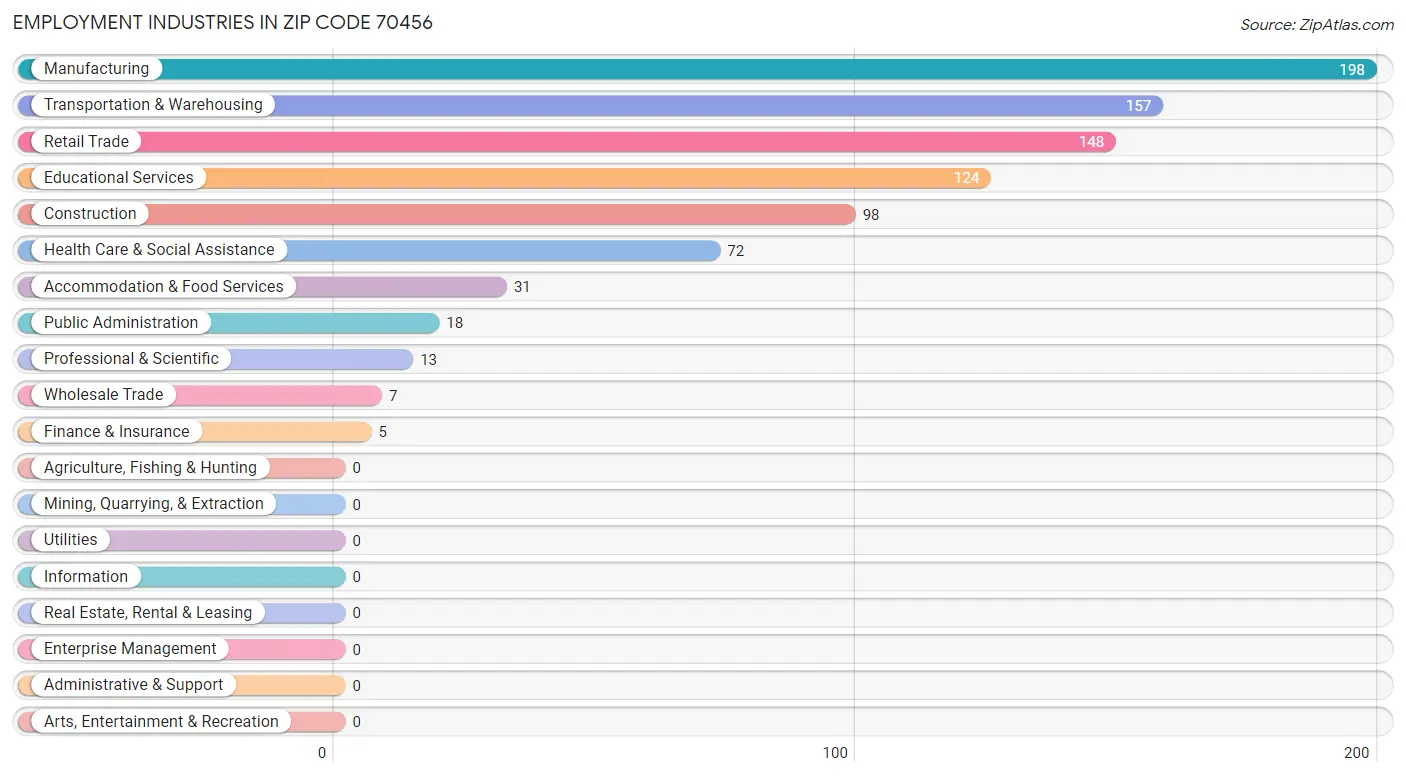Click the Enterprise Management label
Image resolution: width=1406 pixels, height=776 pixels.
coord(130,649)
